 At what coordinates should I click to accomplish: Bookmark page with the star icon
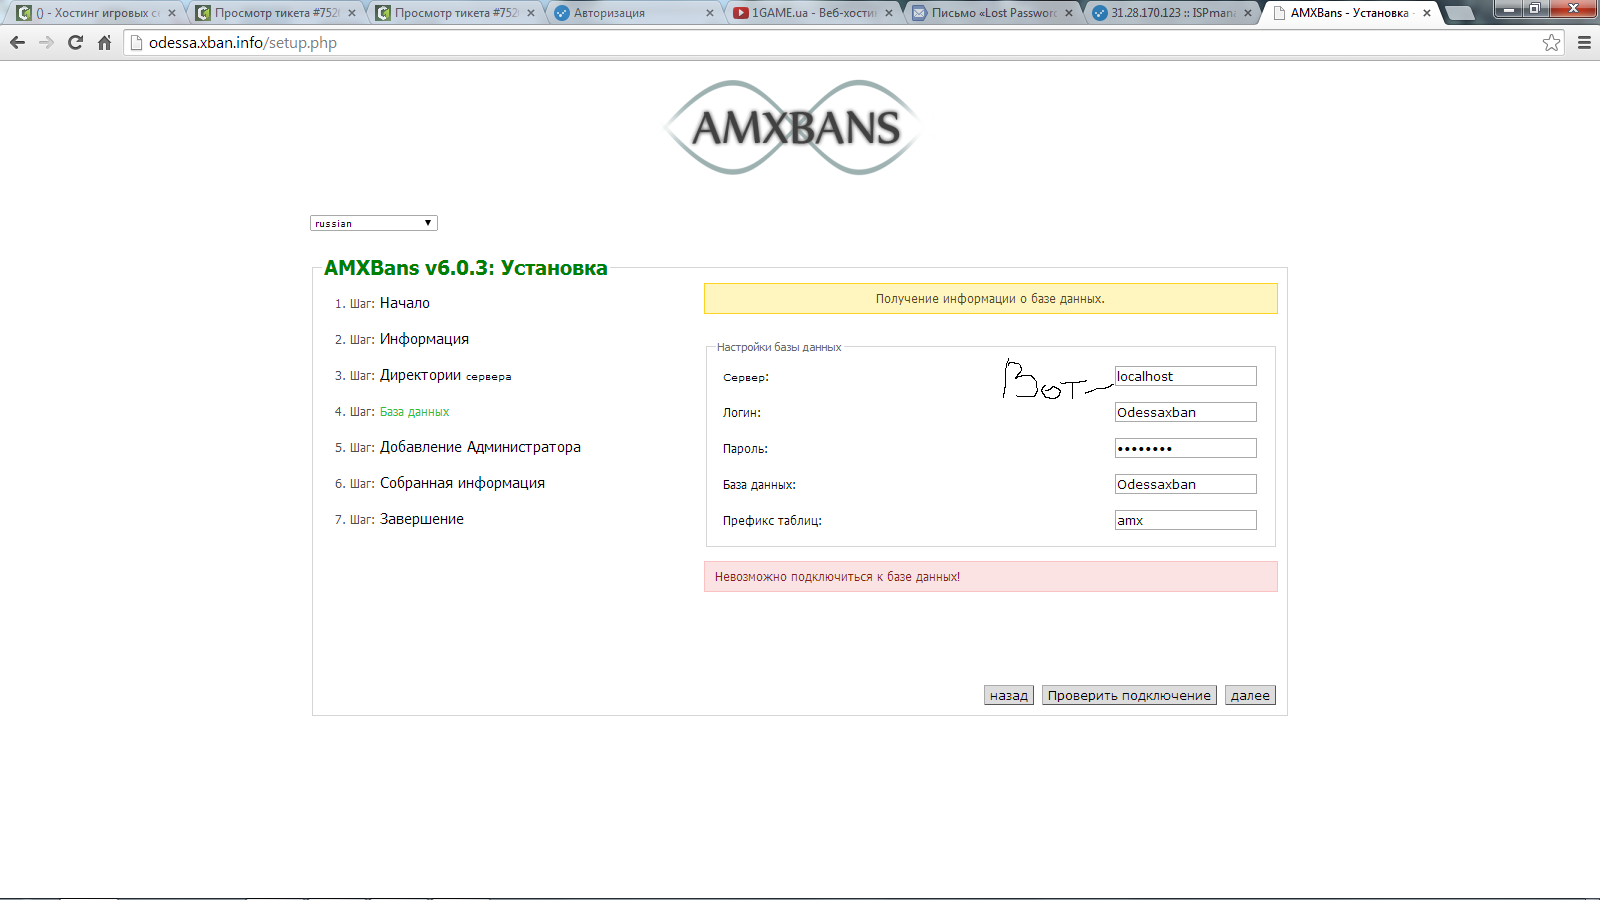click(1551, 42)
